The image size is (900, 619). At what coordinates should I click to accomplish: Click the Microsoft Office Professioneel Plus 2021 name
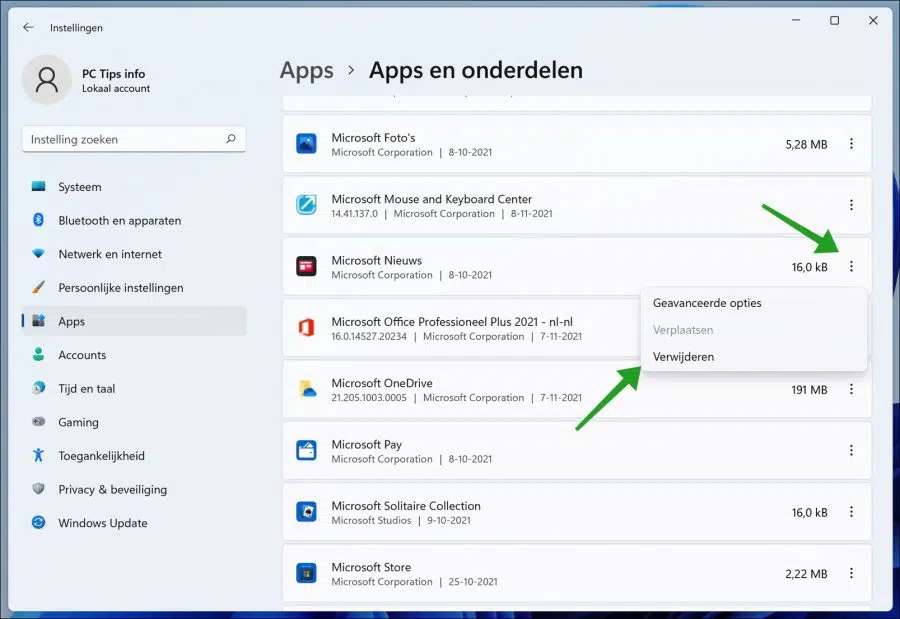[452, 322]
